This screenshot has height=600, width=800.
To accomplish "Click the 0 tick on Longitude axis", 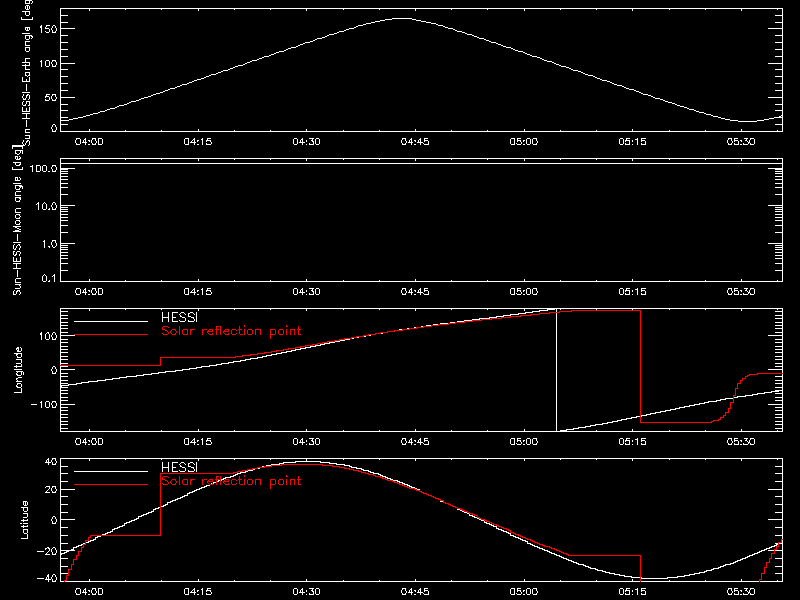I will pyautogui.click(x=55, y=370).
